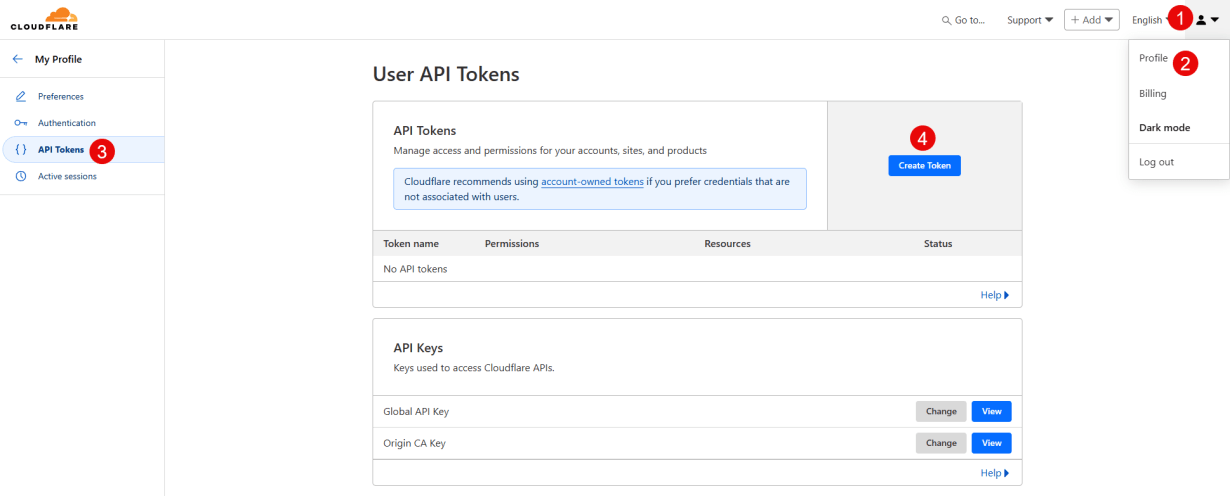Image resolution: width=1230 pixels, height=496 pixels.
Task: Click the No API tokens row
Action: 697,269
